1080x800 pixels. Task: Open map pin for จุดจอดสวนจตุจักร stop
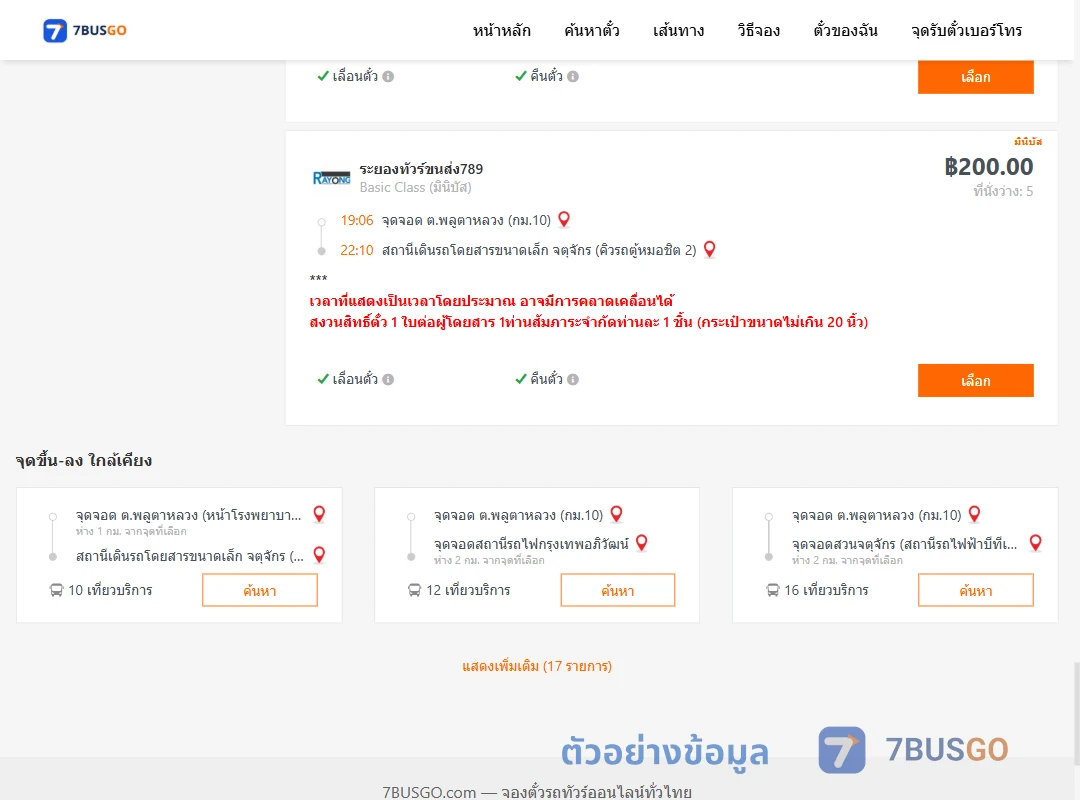click(1035, 543)
